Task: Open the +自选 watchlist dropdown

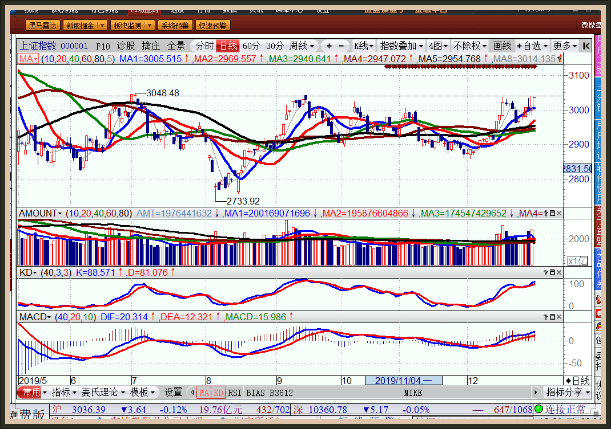Action: tap(532, 46)
